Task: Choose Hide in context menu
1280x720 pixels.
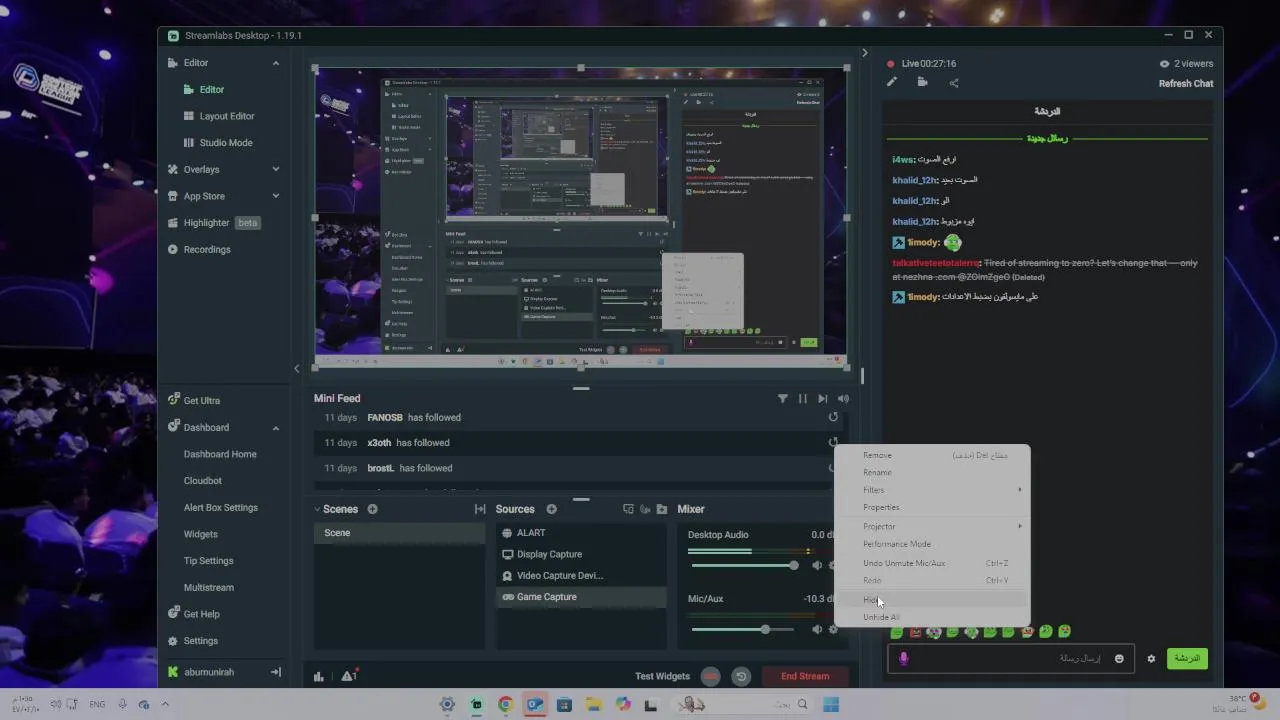Action: pos(932,600)
